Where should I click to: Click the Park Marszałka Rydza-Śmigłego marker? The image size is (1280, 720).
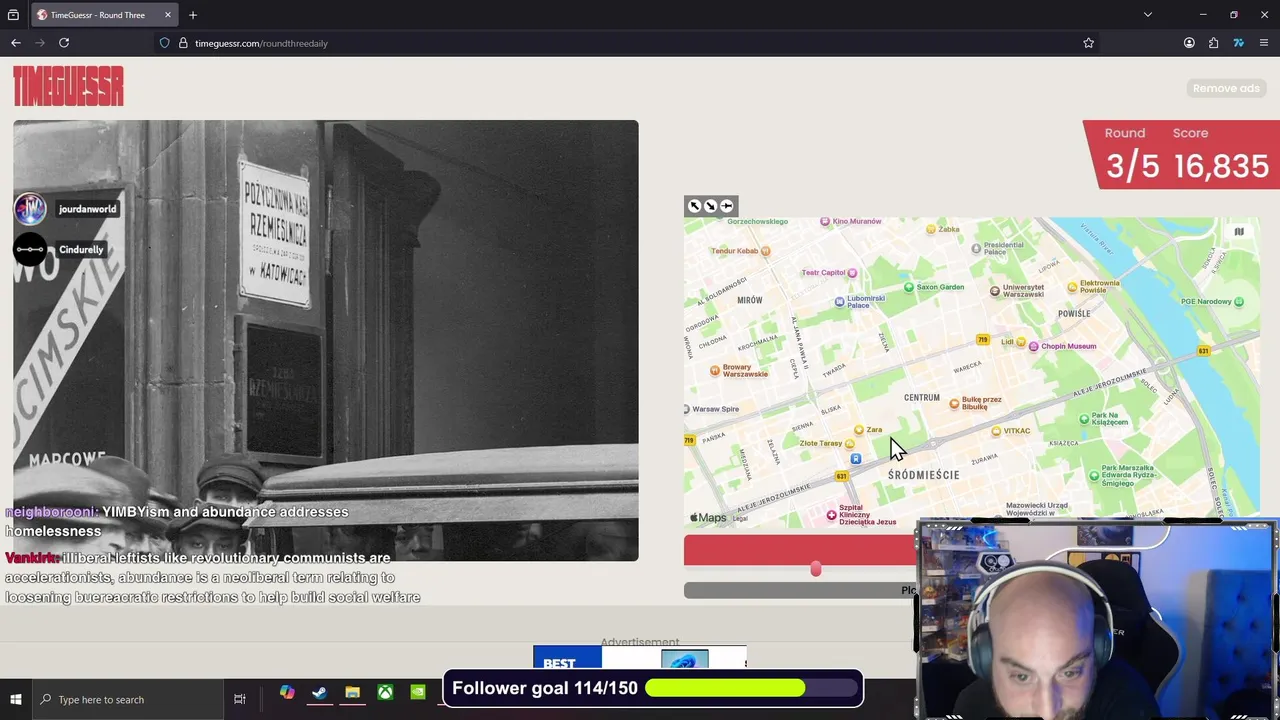coord(1093,475)
